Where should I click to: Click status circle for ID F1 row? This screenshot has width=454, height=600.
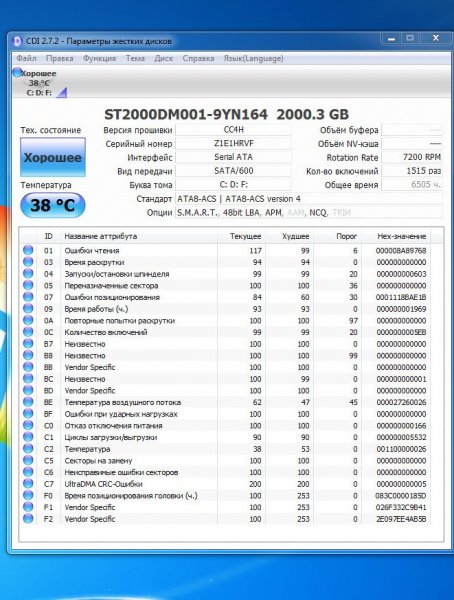click(28, 507)
